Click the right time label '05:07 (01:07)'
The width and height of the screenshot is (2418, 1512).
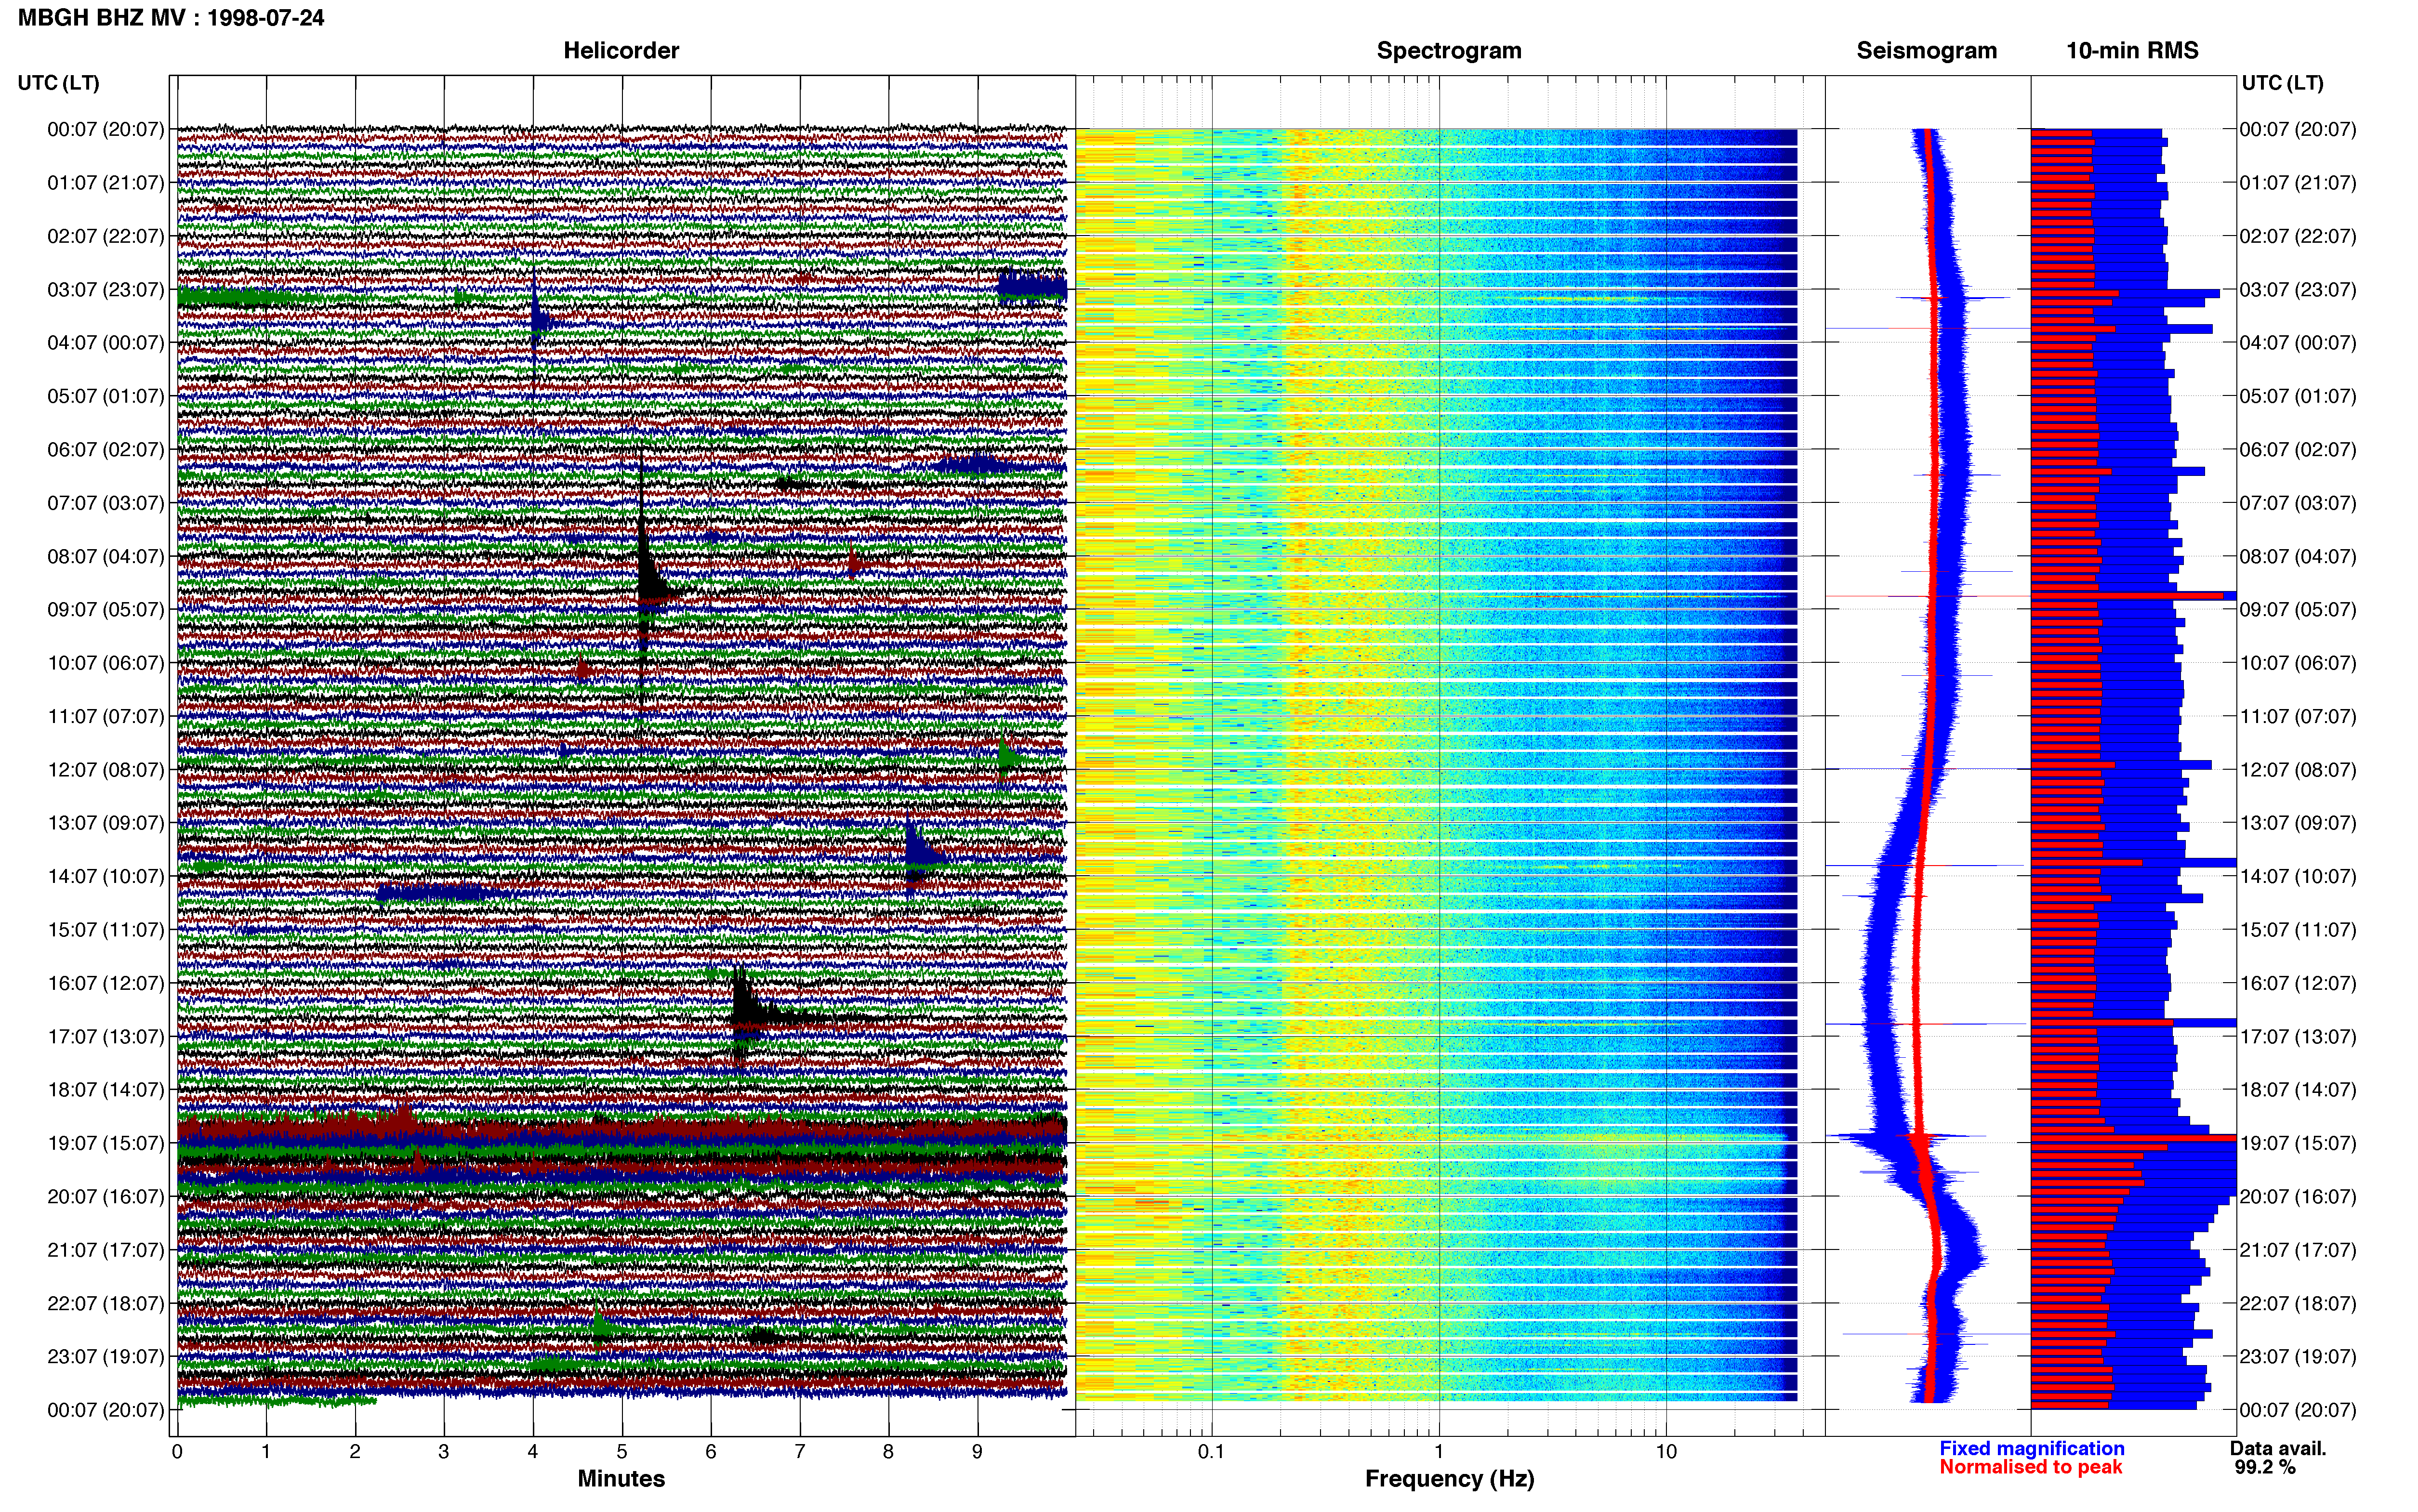pos(2298,396)
